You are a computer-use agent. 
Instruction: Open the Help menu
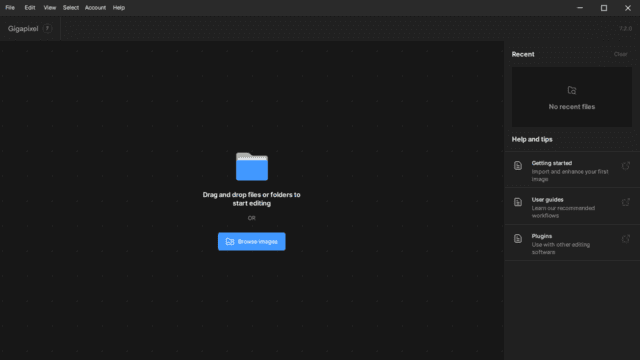119,8
